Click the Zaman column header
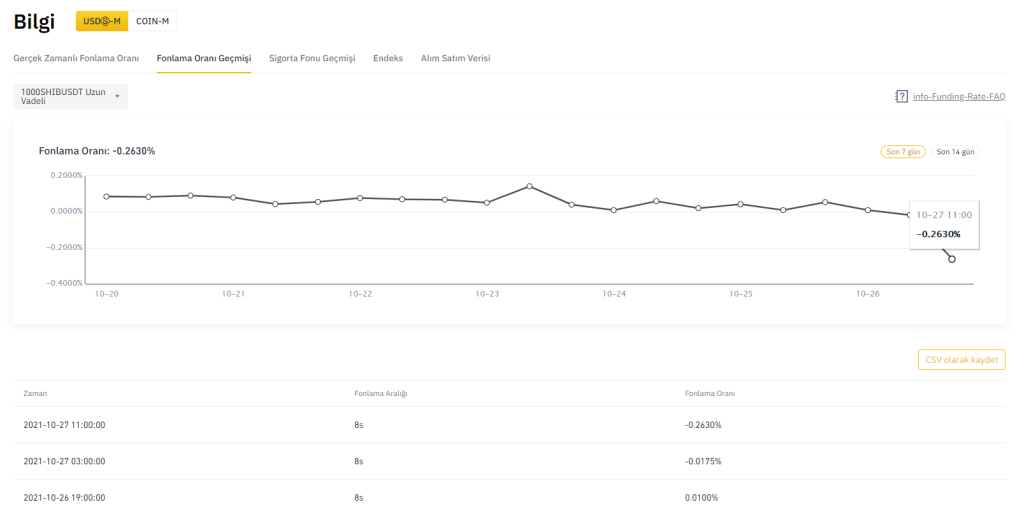Screen dimensions: 1024x514 [35, 393]
